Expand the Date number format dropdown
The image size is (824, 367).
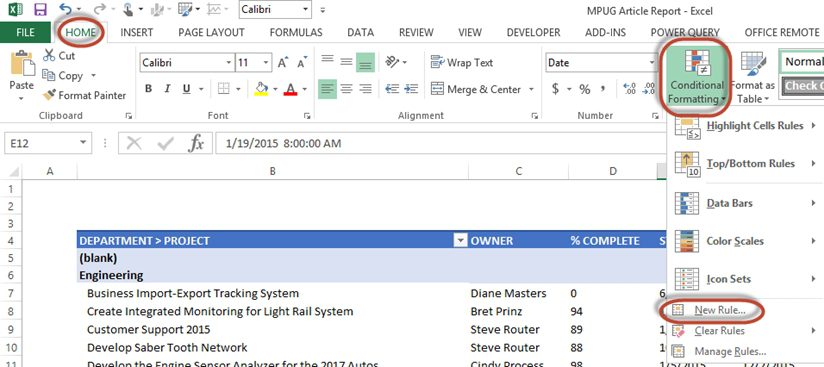coord(652,63)
